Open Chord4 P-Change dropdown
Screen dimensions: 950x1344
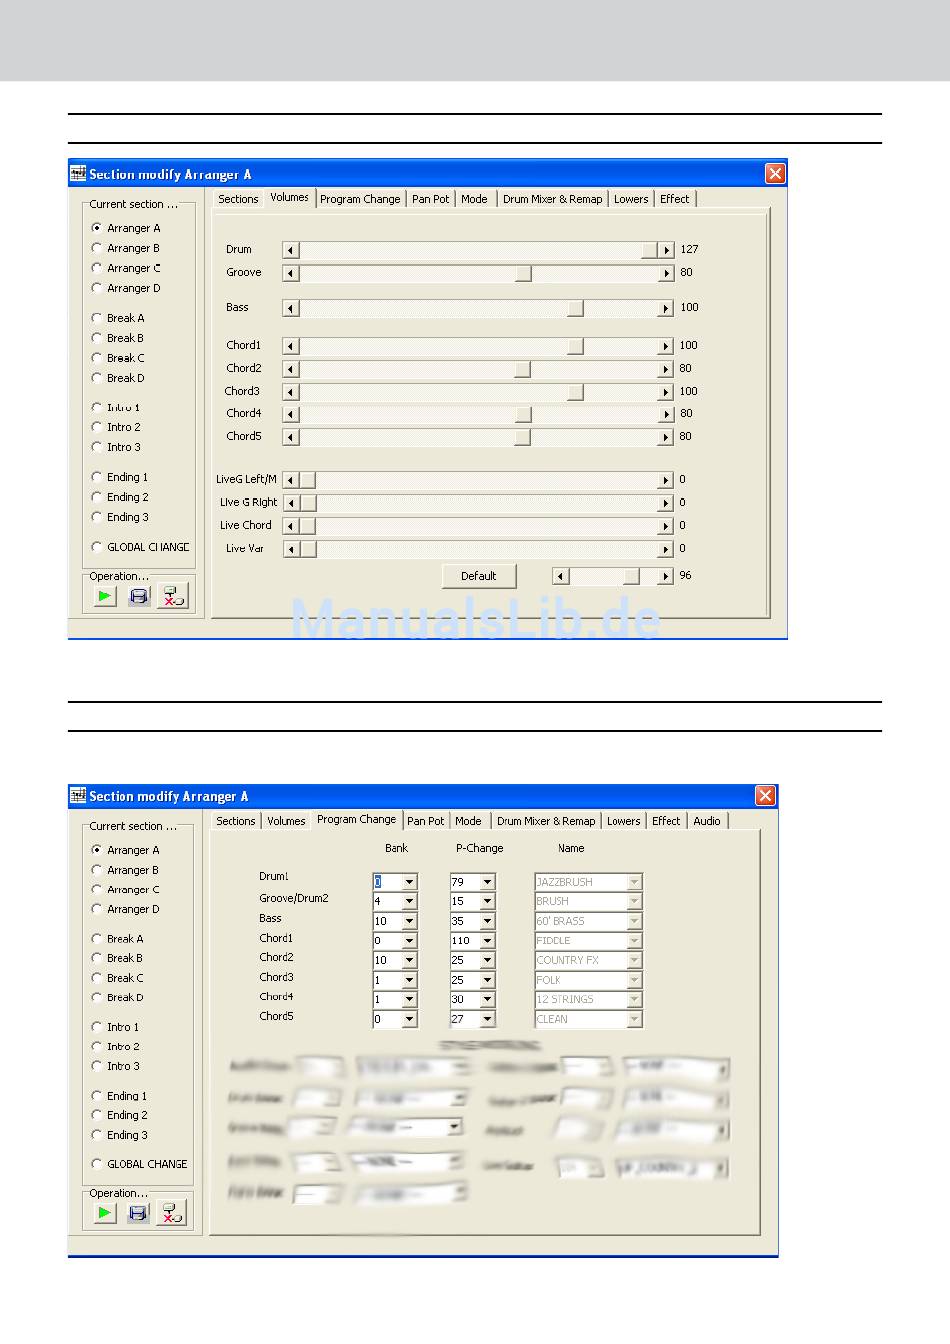487,999
